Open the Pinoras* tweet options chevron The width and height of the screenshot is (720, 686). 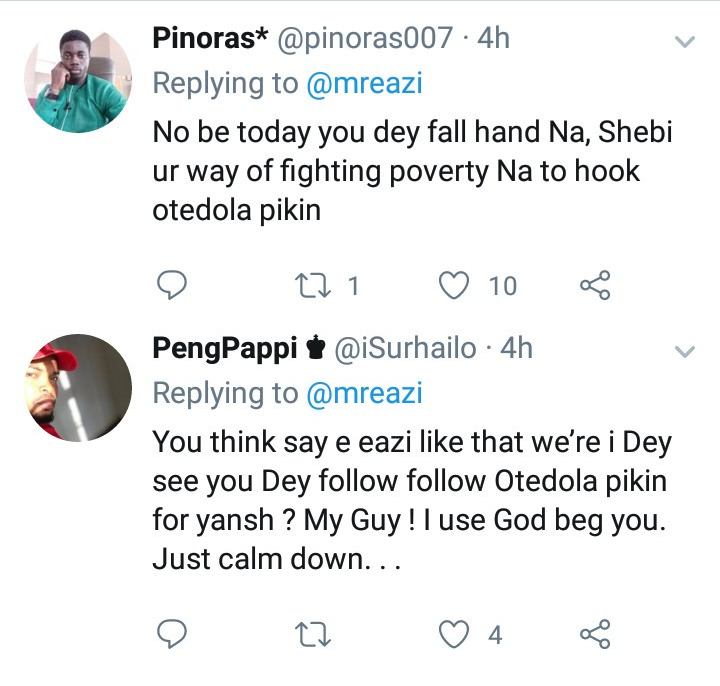(x=685, y=42)
